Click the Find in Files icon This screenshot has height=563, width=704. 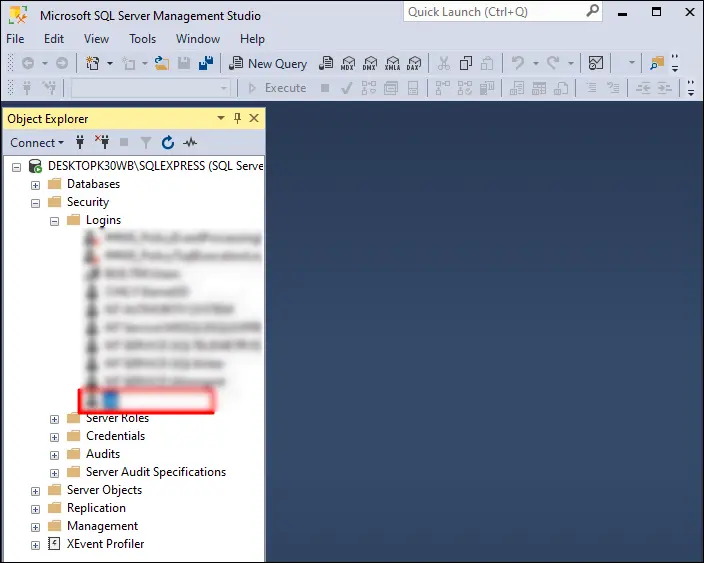[x=657, y=63]
